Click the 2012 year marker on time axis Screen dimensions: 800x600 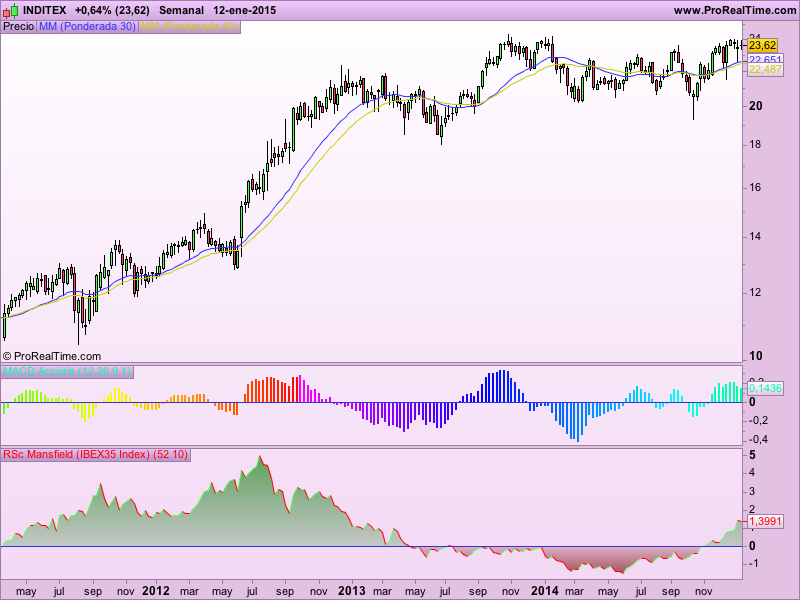[x=156, y=591]
